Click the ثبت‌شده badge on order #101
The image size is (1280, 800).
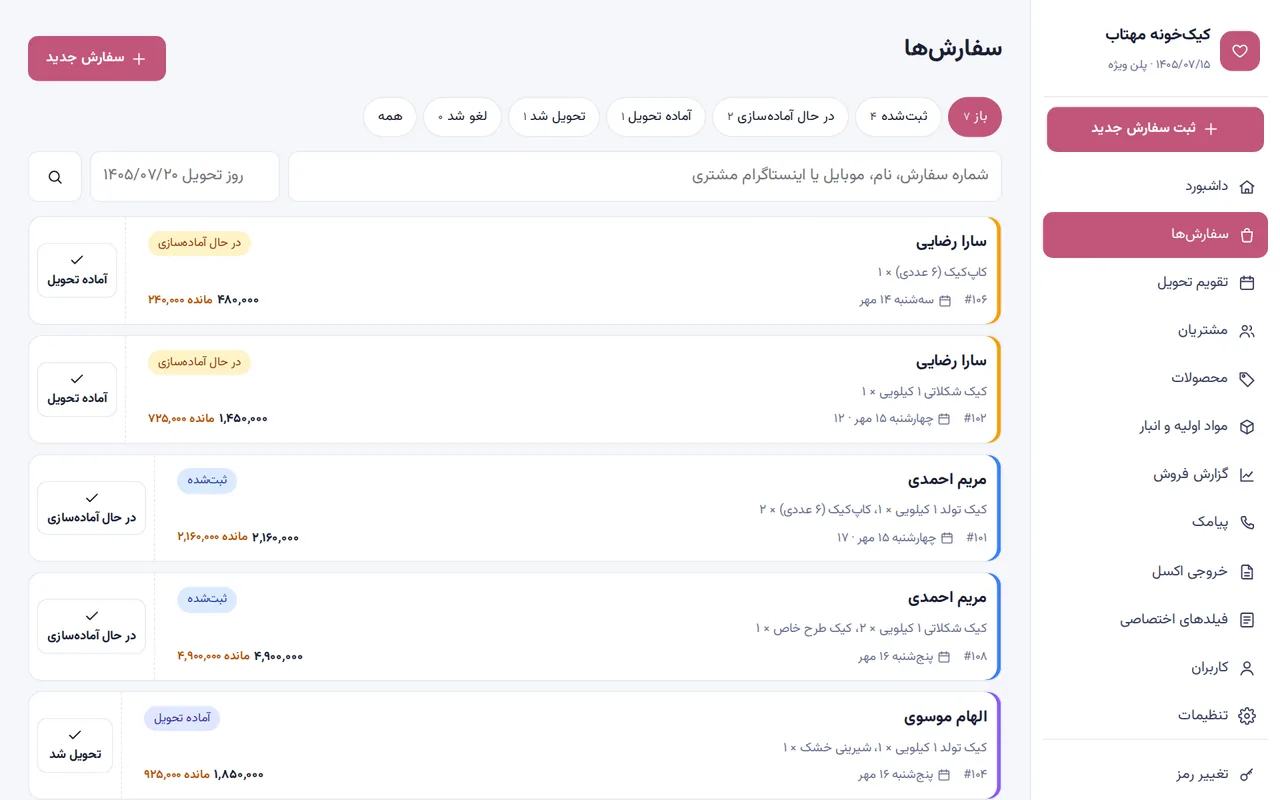coord(207,481)
